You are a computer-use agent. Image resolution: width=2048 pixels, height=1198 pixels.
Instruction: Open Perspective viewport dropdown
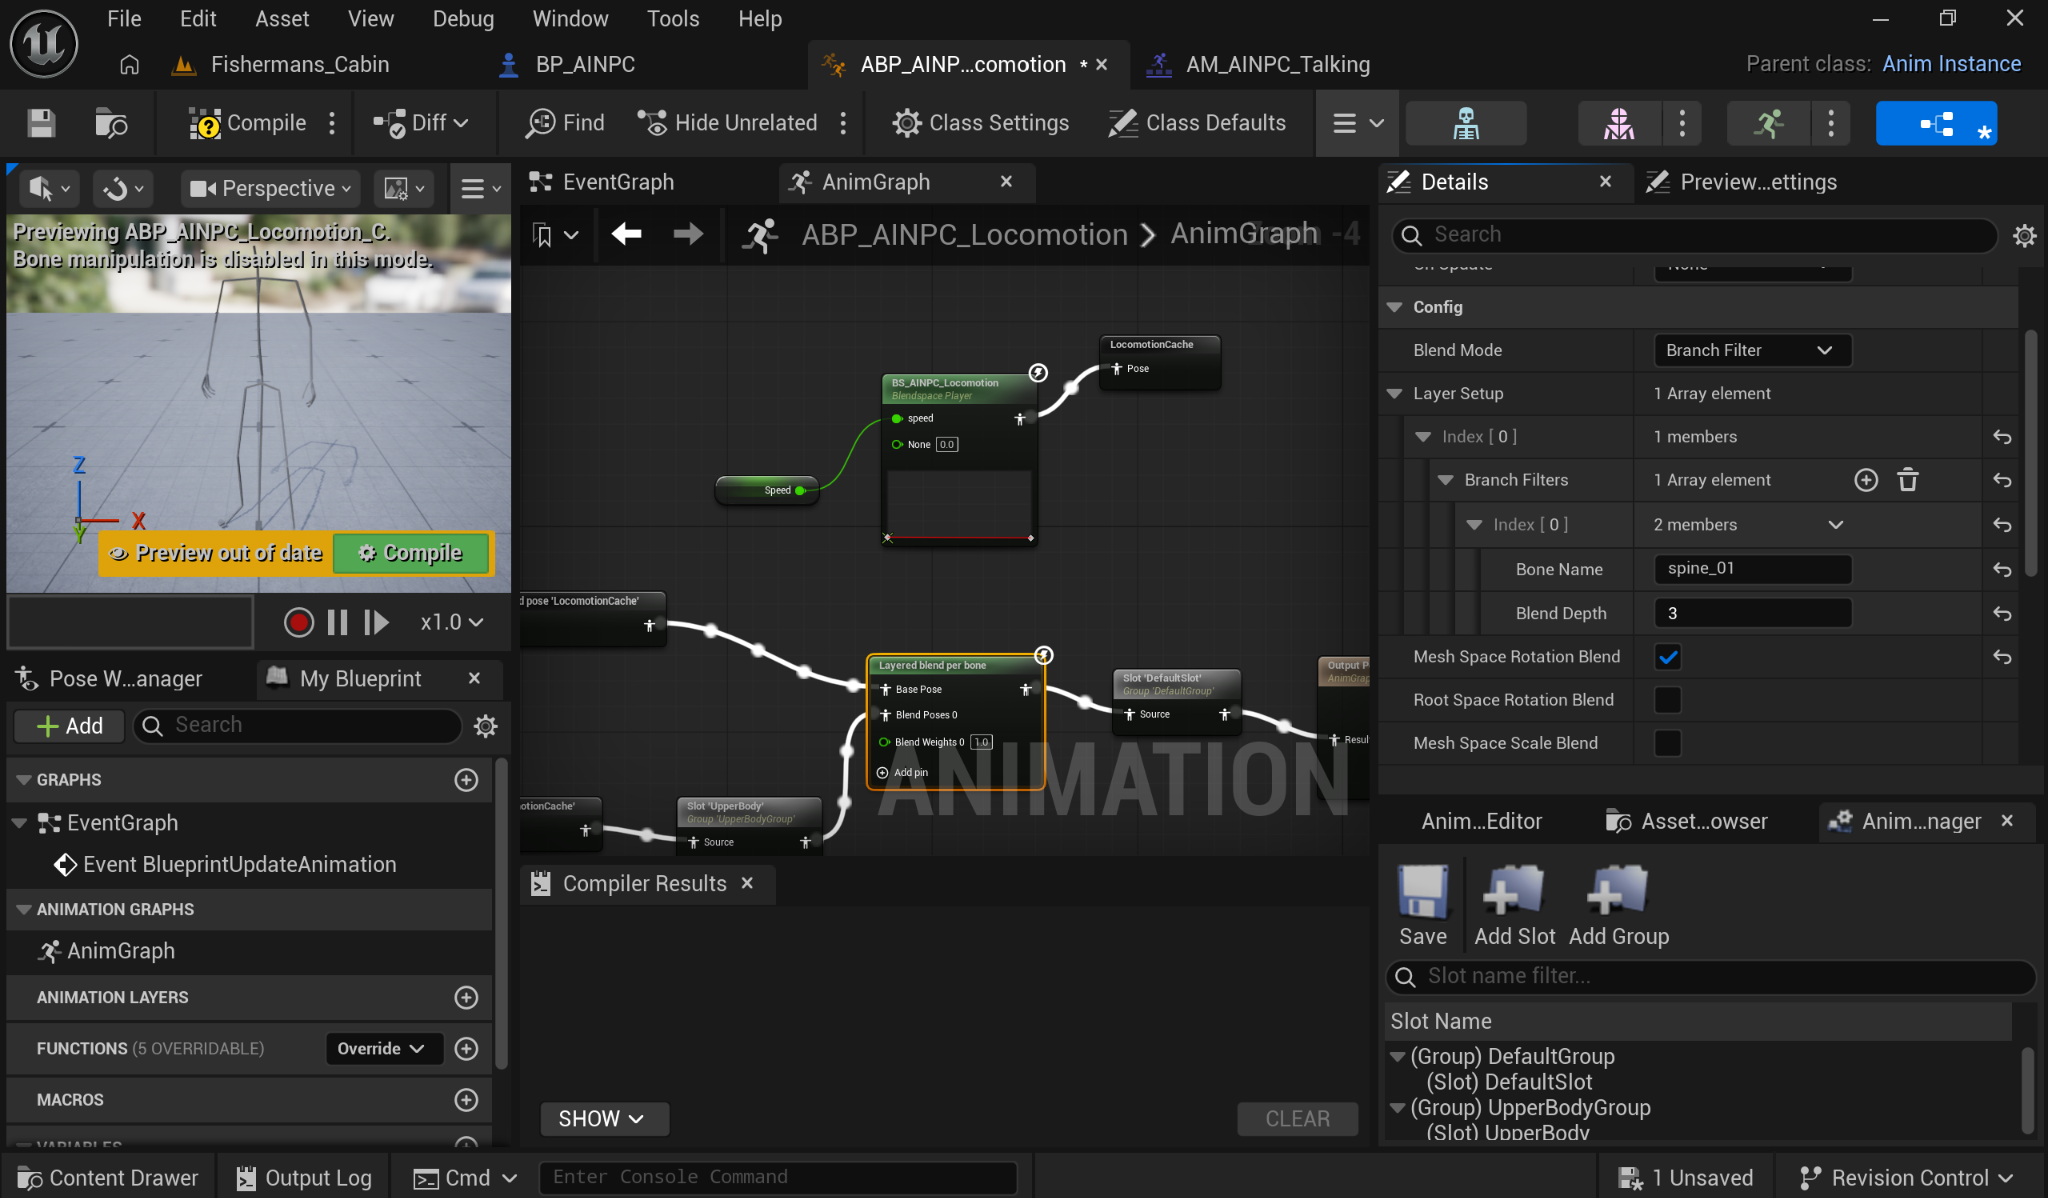271,188
